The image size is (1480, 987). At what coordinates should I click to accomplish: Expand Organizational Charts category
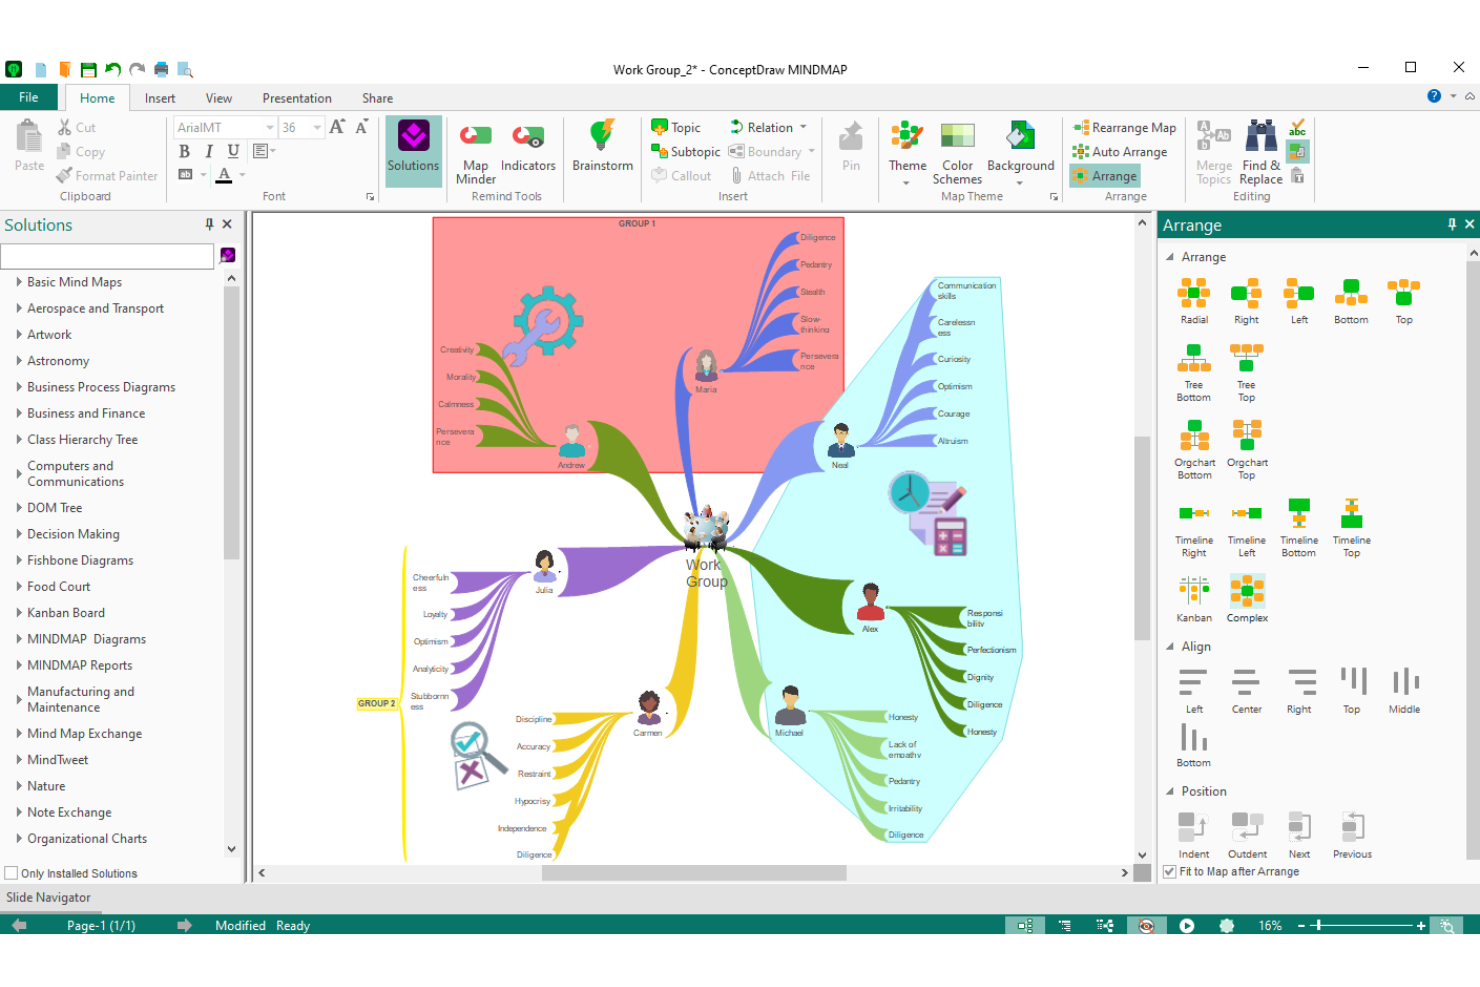[x=19, y=838]
